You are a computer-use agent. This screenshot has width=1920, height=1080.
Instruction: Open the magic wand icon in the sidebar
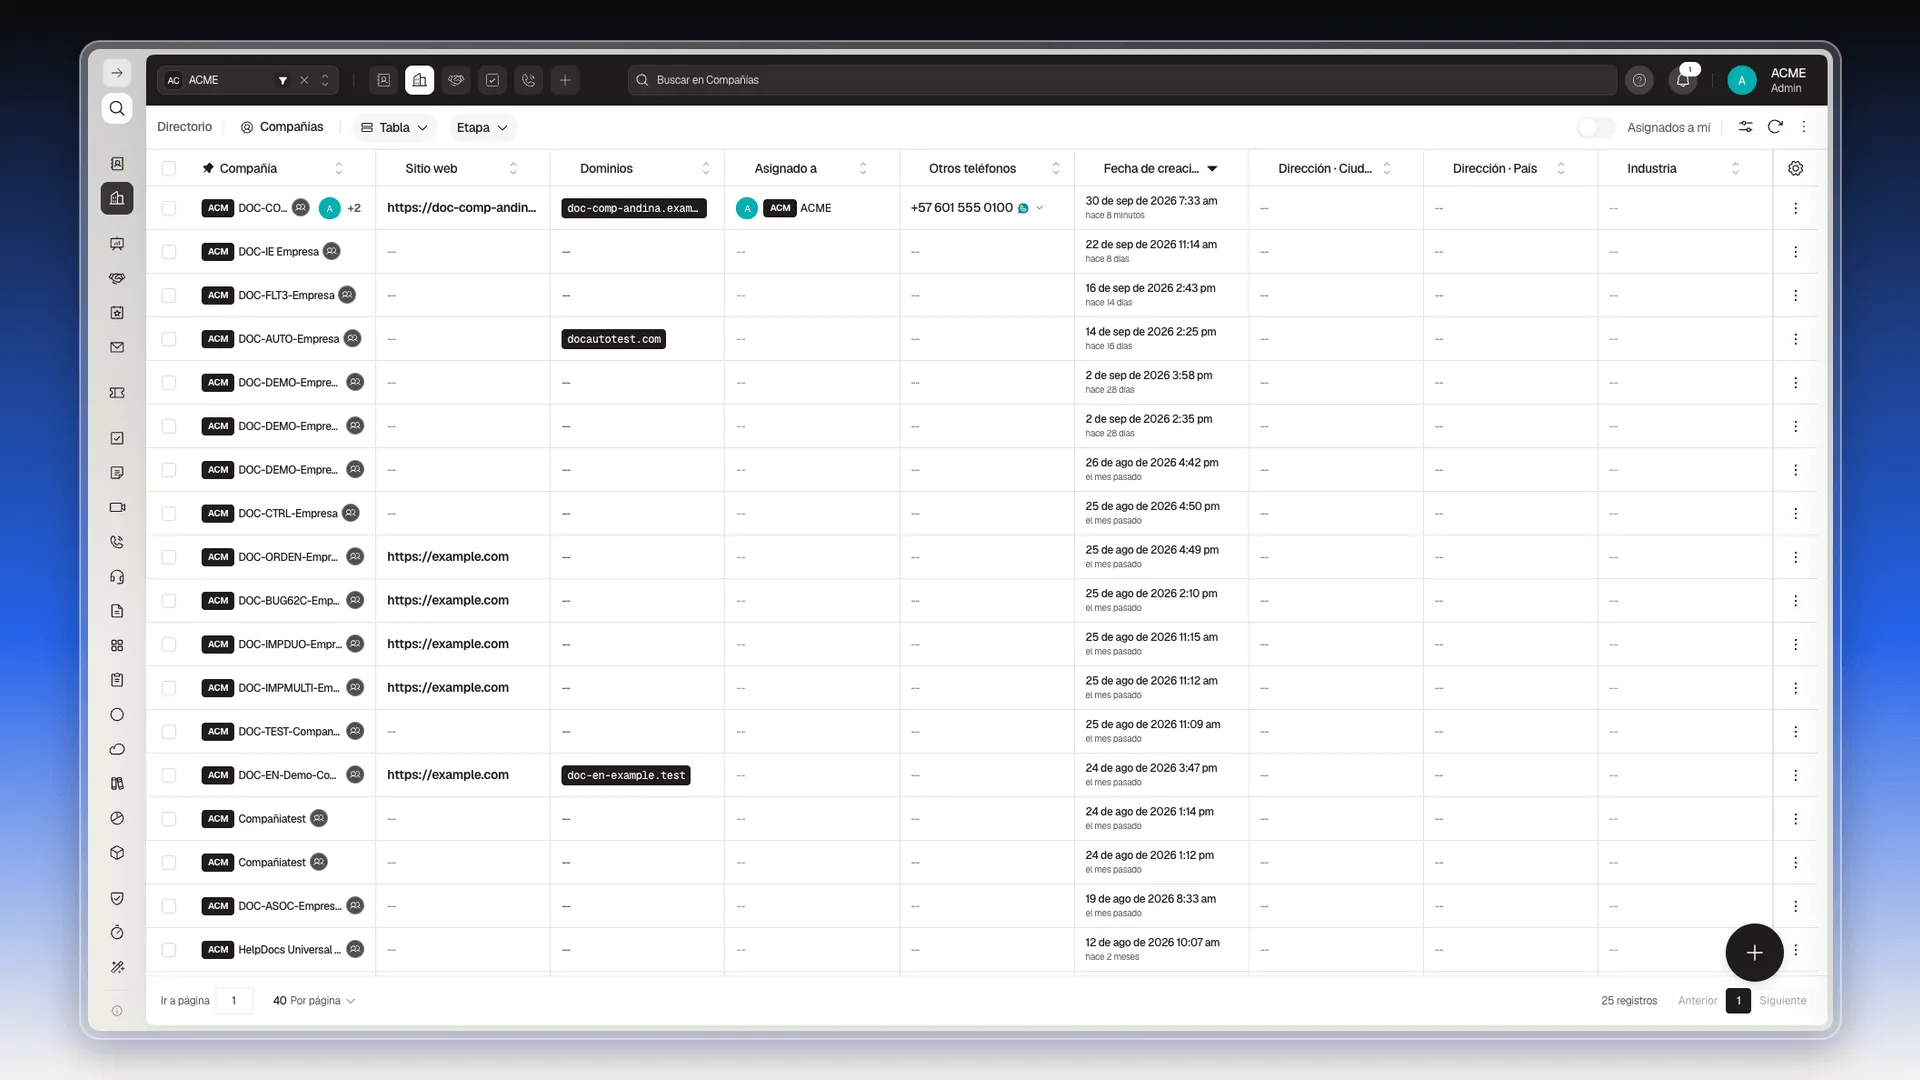tap(117, 967)
